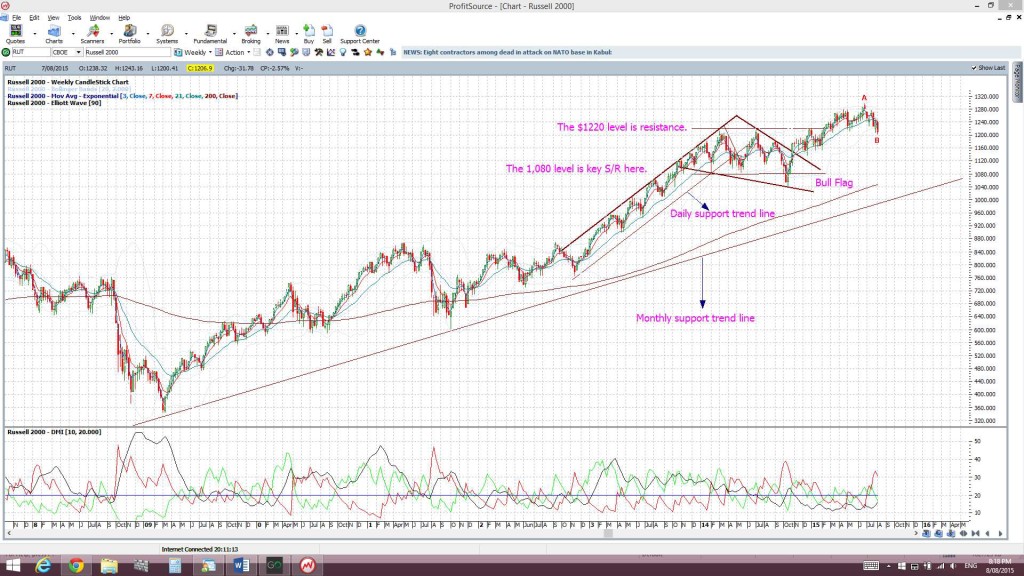Open the Edit menu
1024x576 pixels.
(x=34, y=18)
